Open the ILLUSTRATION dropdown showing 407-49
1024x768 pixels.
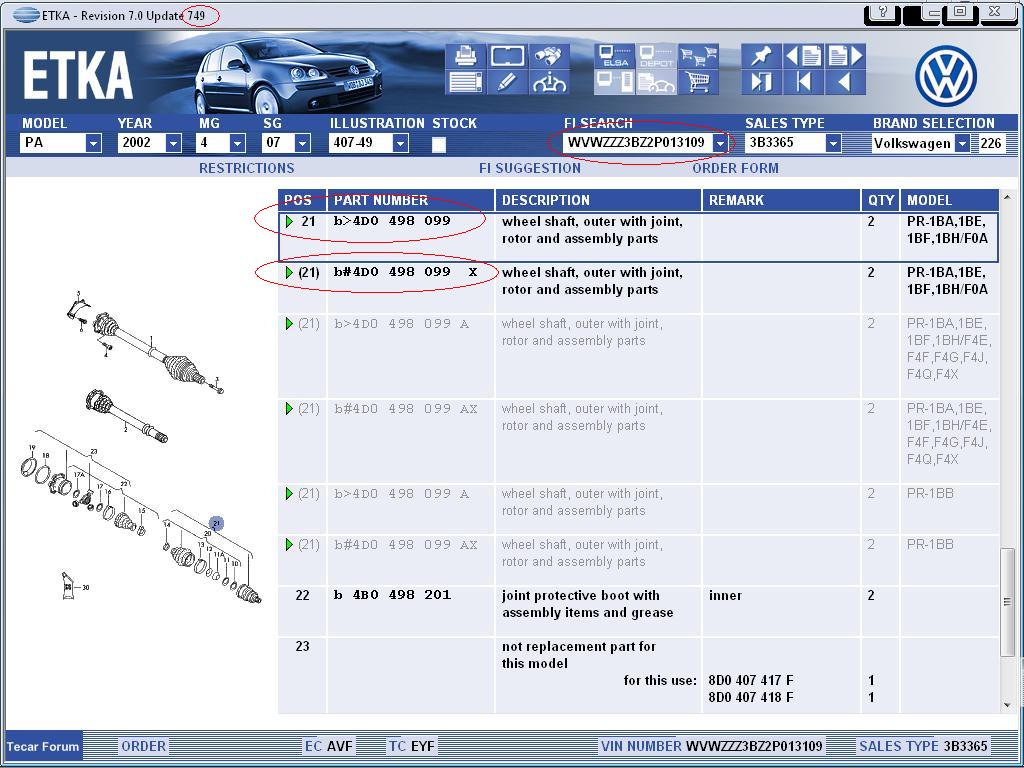(400, 142)
